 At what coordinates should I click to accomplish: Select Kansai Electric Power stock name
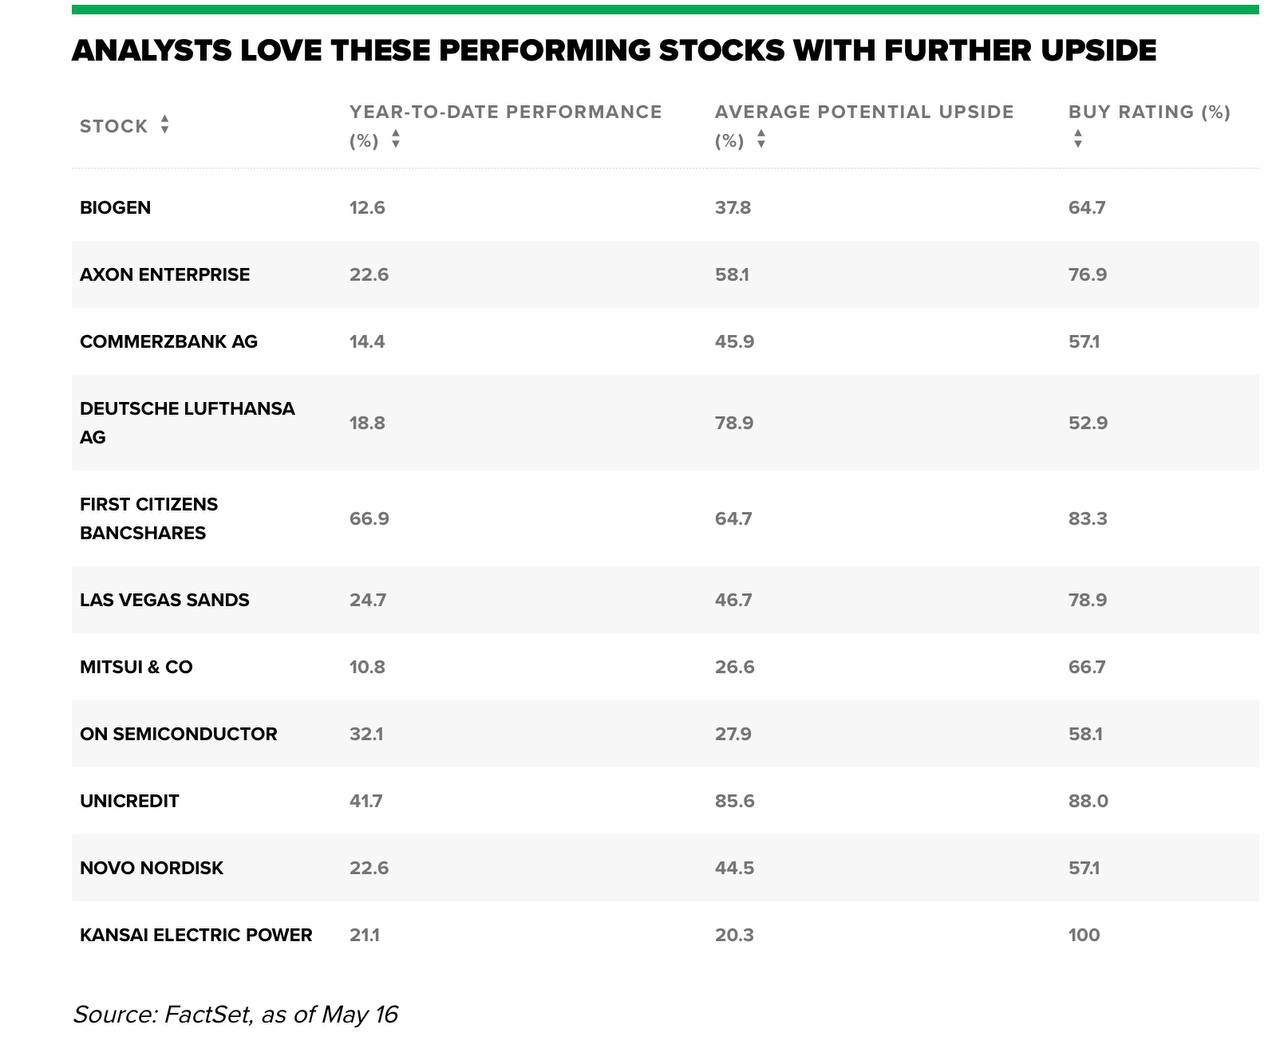click(196, 935)
